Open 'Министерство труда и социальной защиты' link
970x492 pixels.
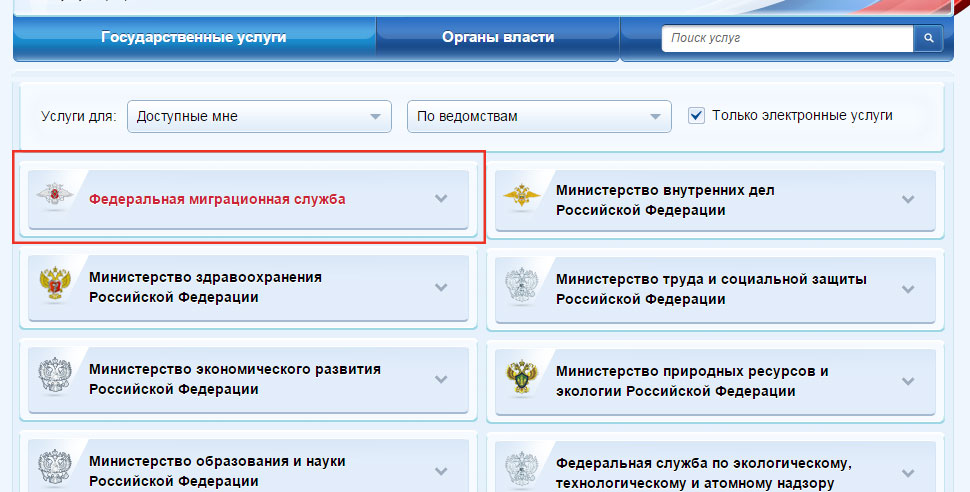coord(711,289)
